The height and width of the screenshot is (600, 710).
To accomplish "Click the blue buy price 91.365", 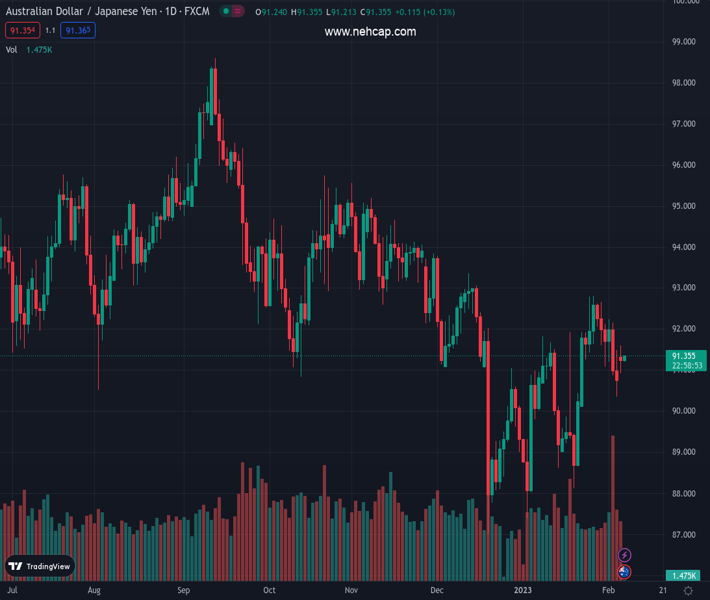I will [x=78, y=31].
